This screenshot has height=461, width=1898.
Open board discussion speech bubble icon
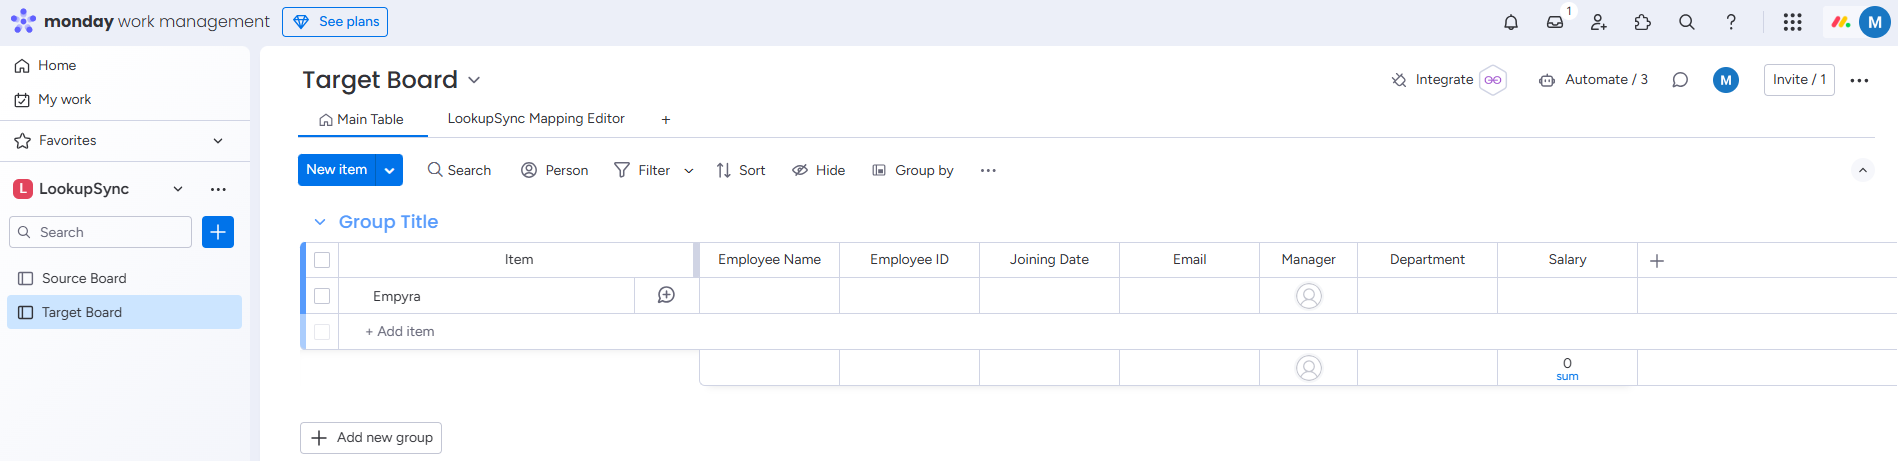pyautogui.click(x=1680, y=80)
